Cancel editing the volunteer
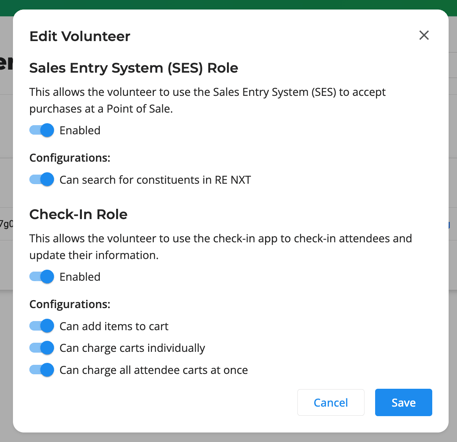This screenshot has height=442, width=457. pos(331,403)
